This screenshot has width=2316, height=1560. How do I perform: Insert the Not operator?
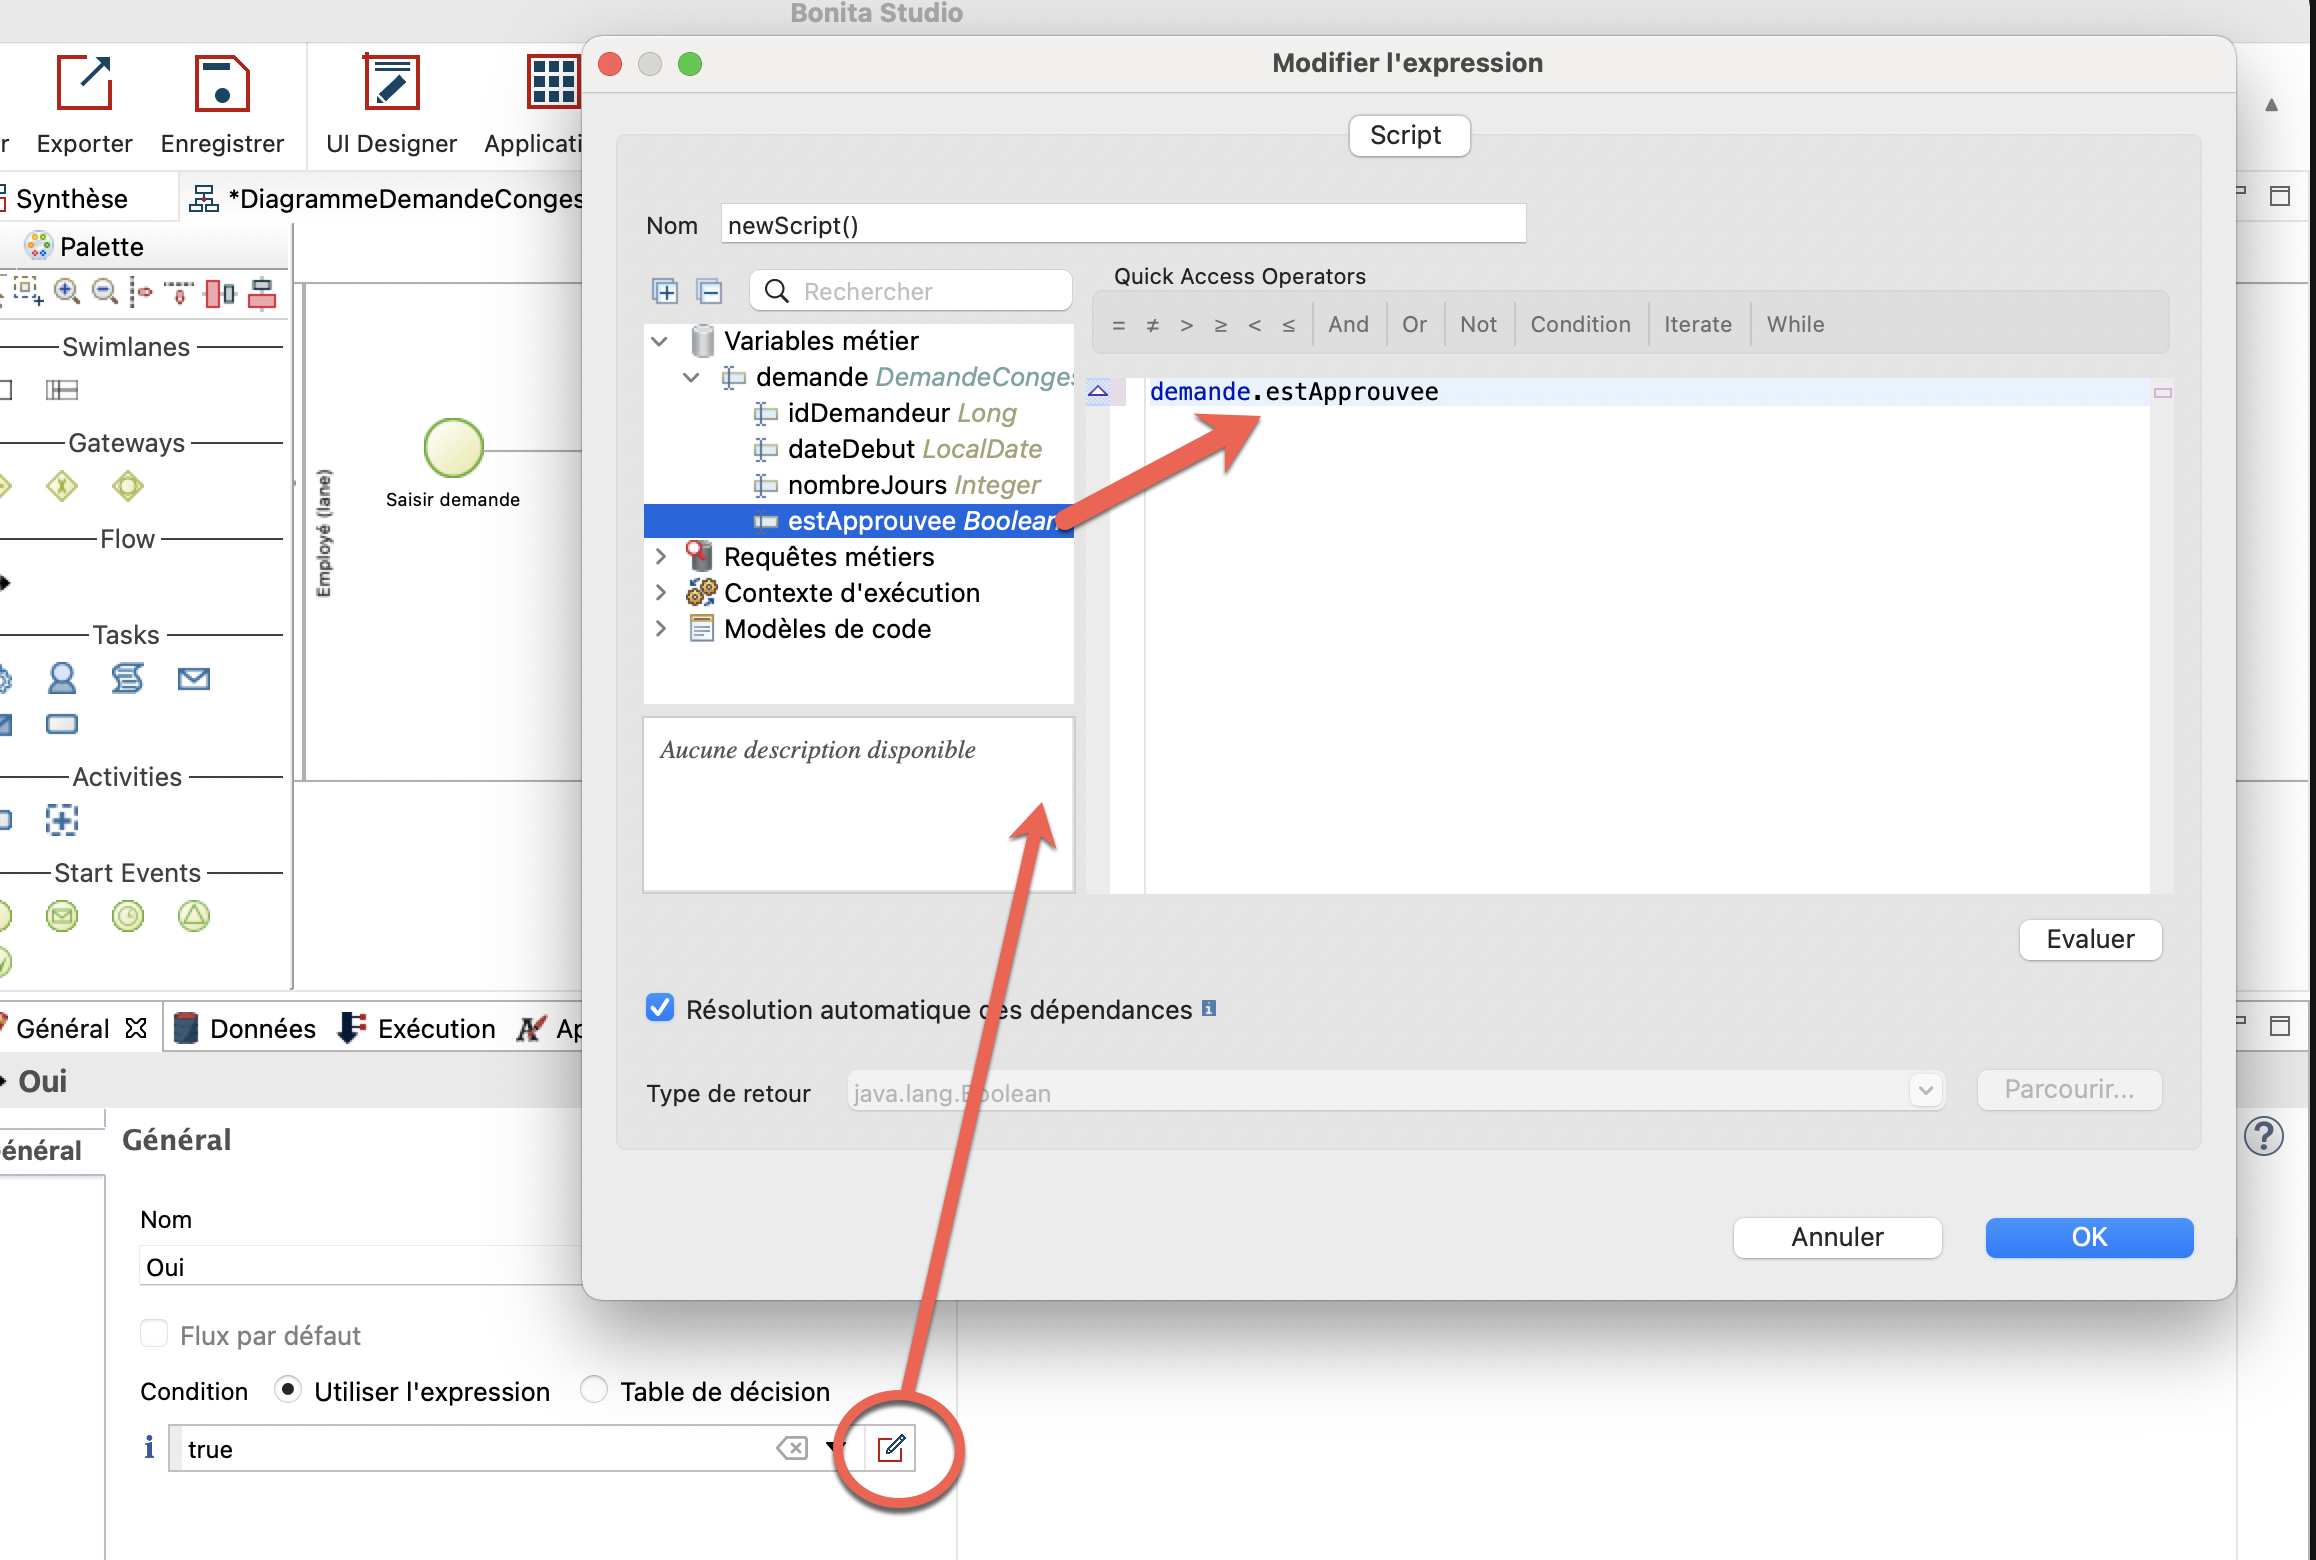coord(1478,324)
